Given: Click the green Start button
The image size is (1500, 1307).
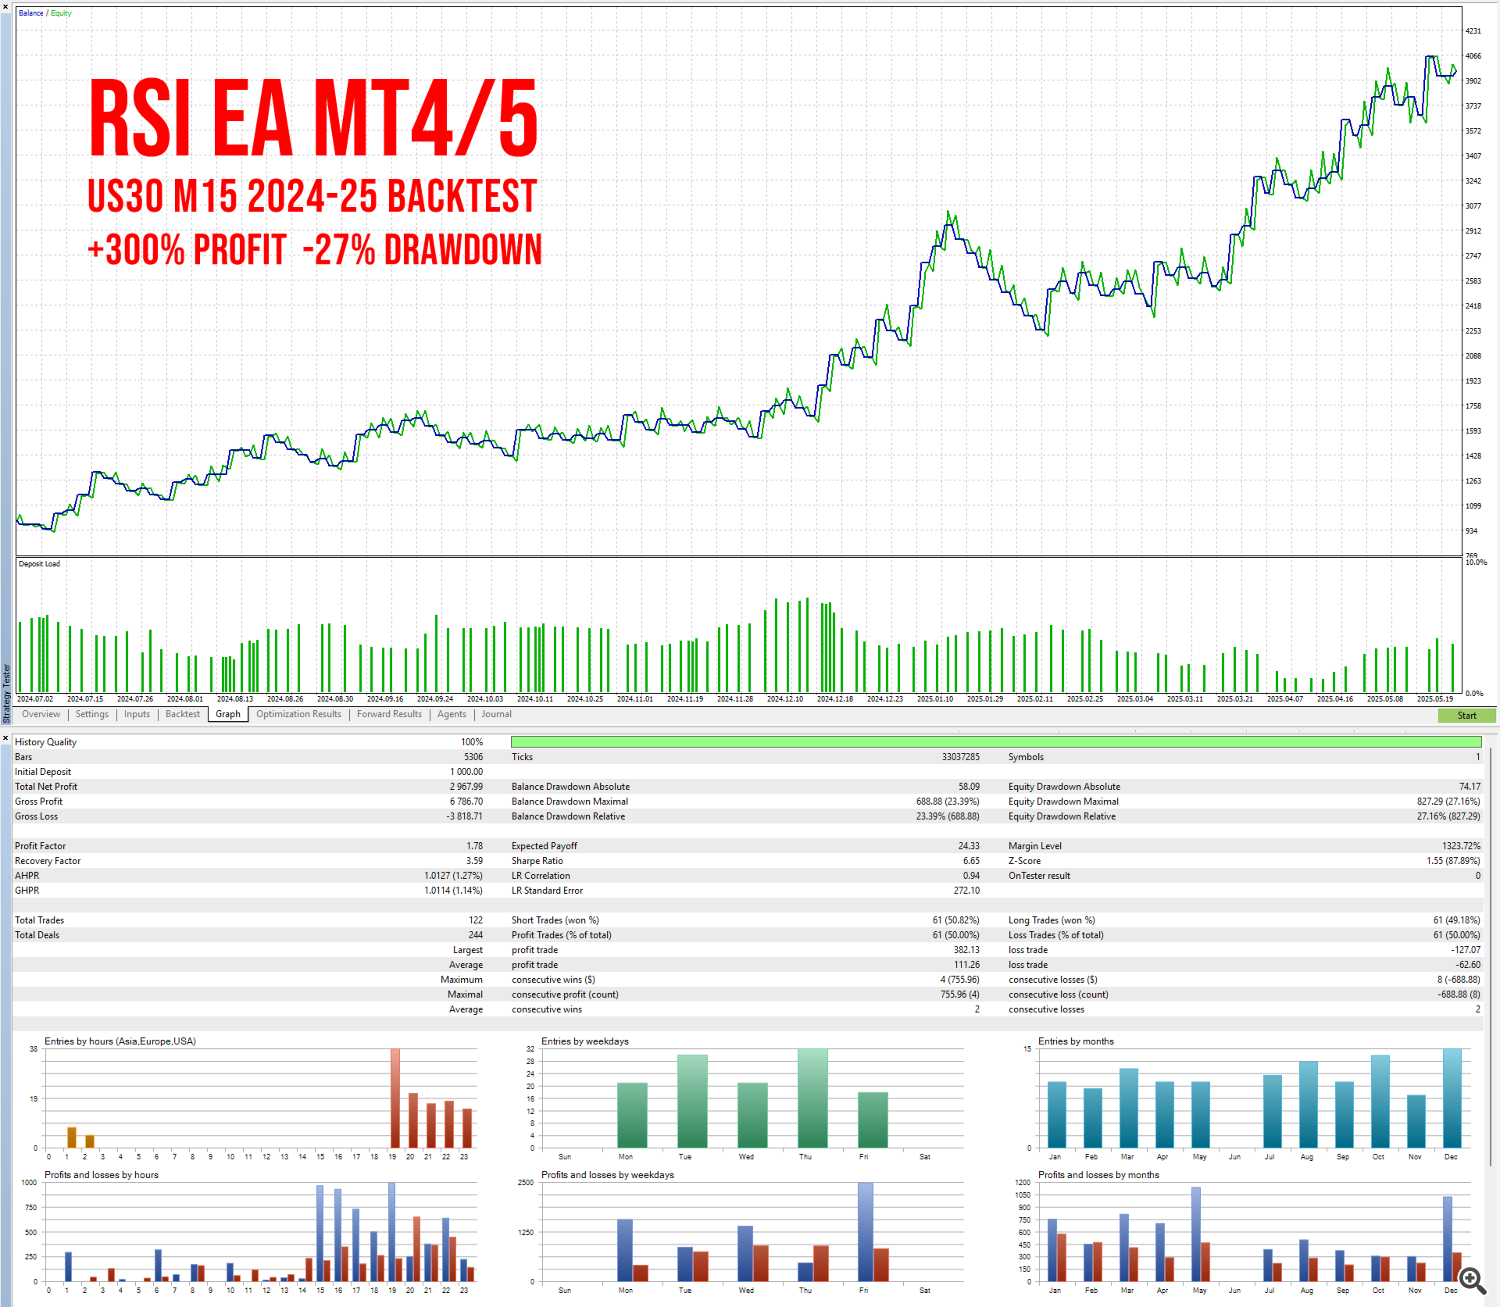Looking at the screenshot, I should click(1467, 715).
